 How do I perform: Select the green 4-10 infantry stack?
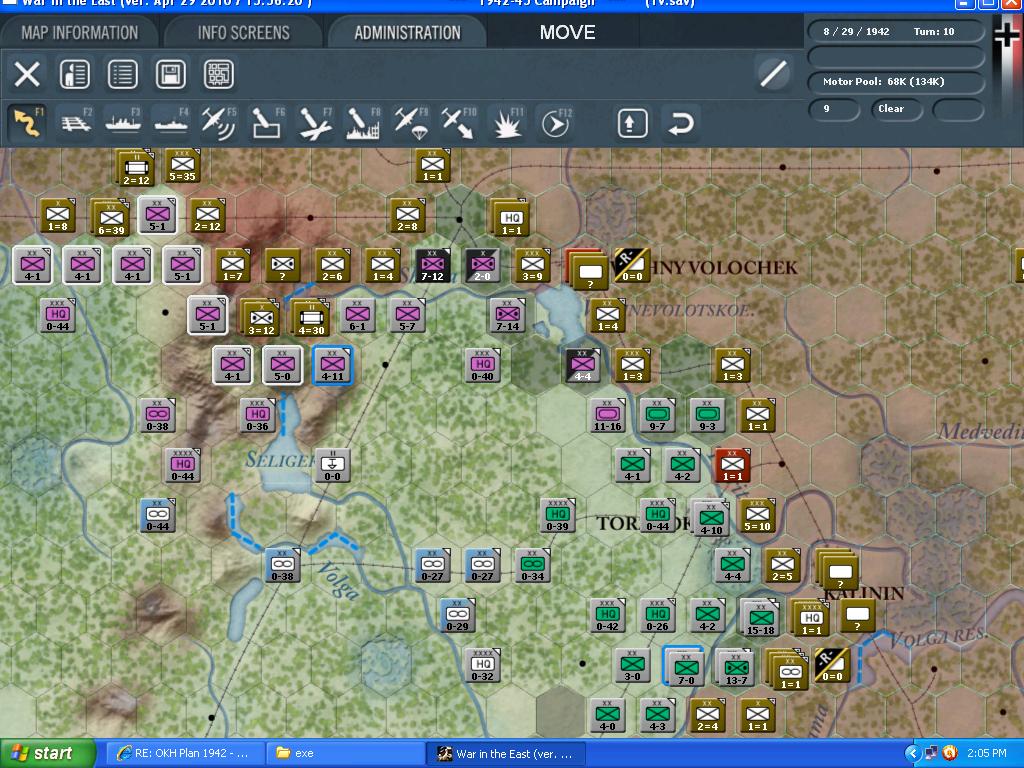click(710, 518)
